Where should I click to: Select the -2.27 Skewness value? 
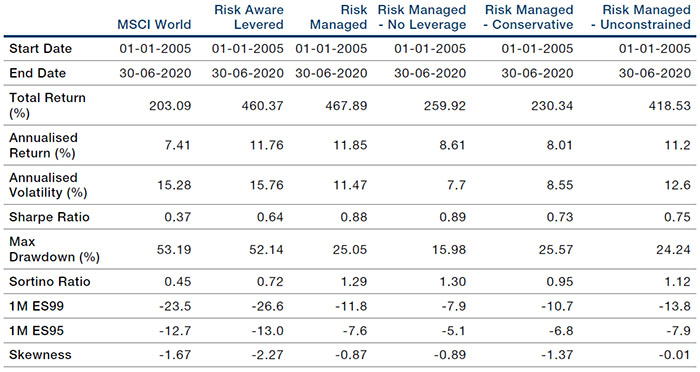pyautogui.click(x=266, y=355)
